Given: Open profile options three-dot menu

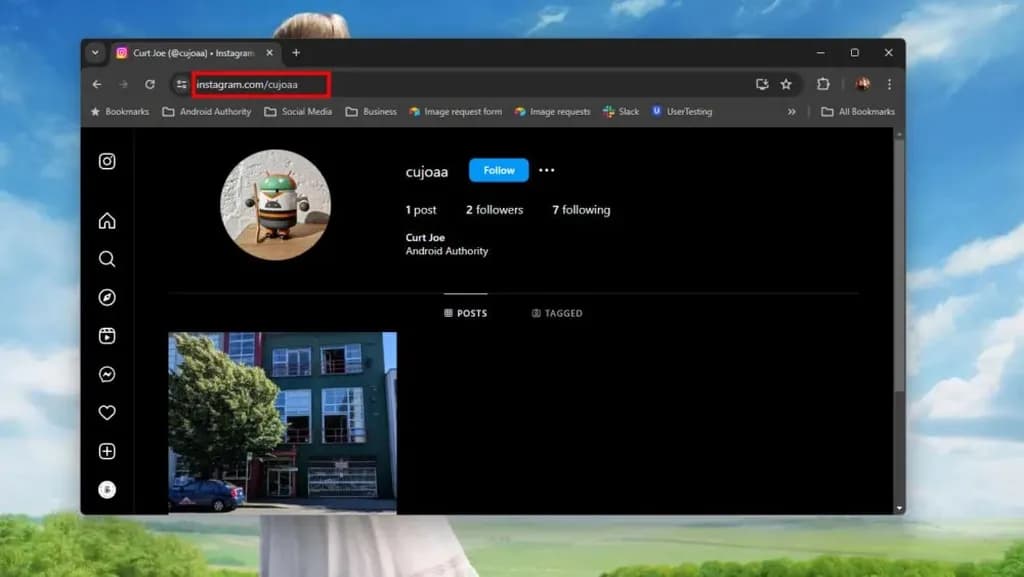Looking at the screenshot, I should point(546,171).
